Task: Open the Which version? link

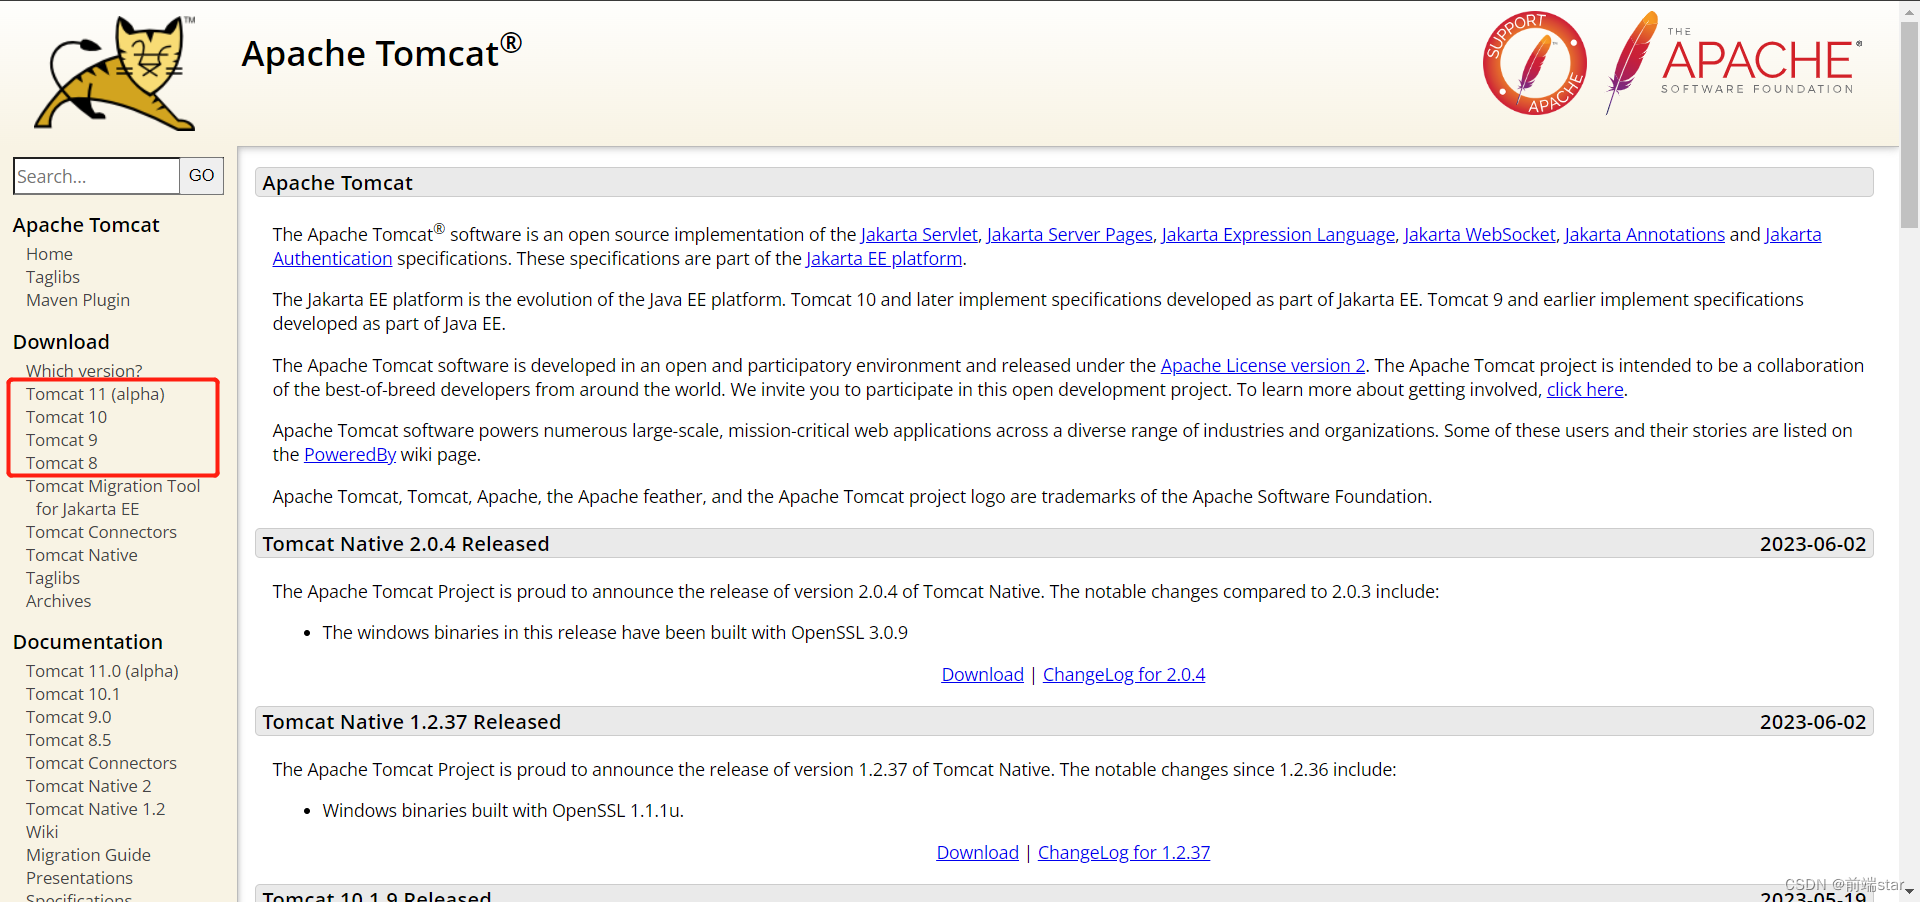Action: pos(84,371)
